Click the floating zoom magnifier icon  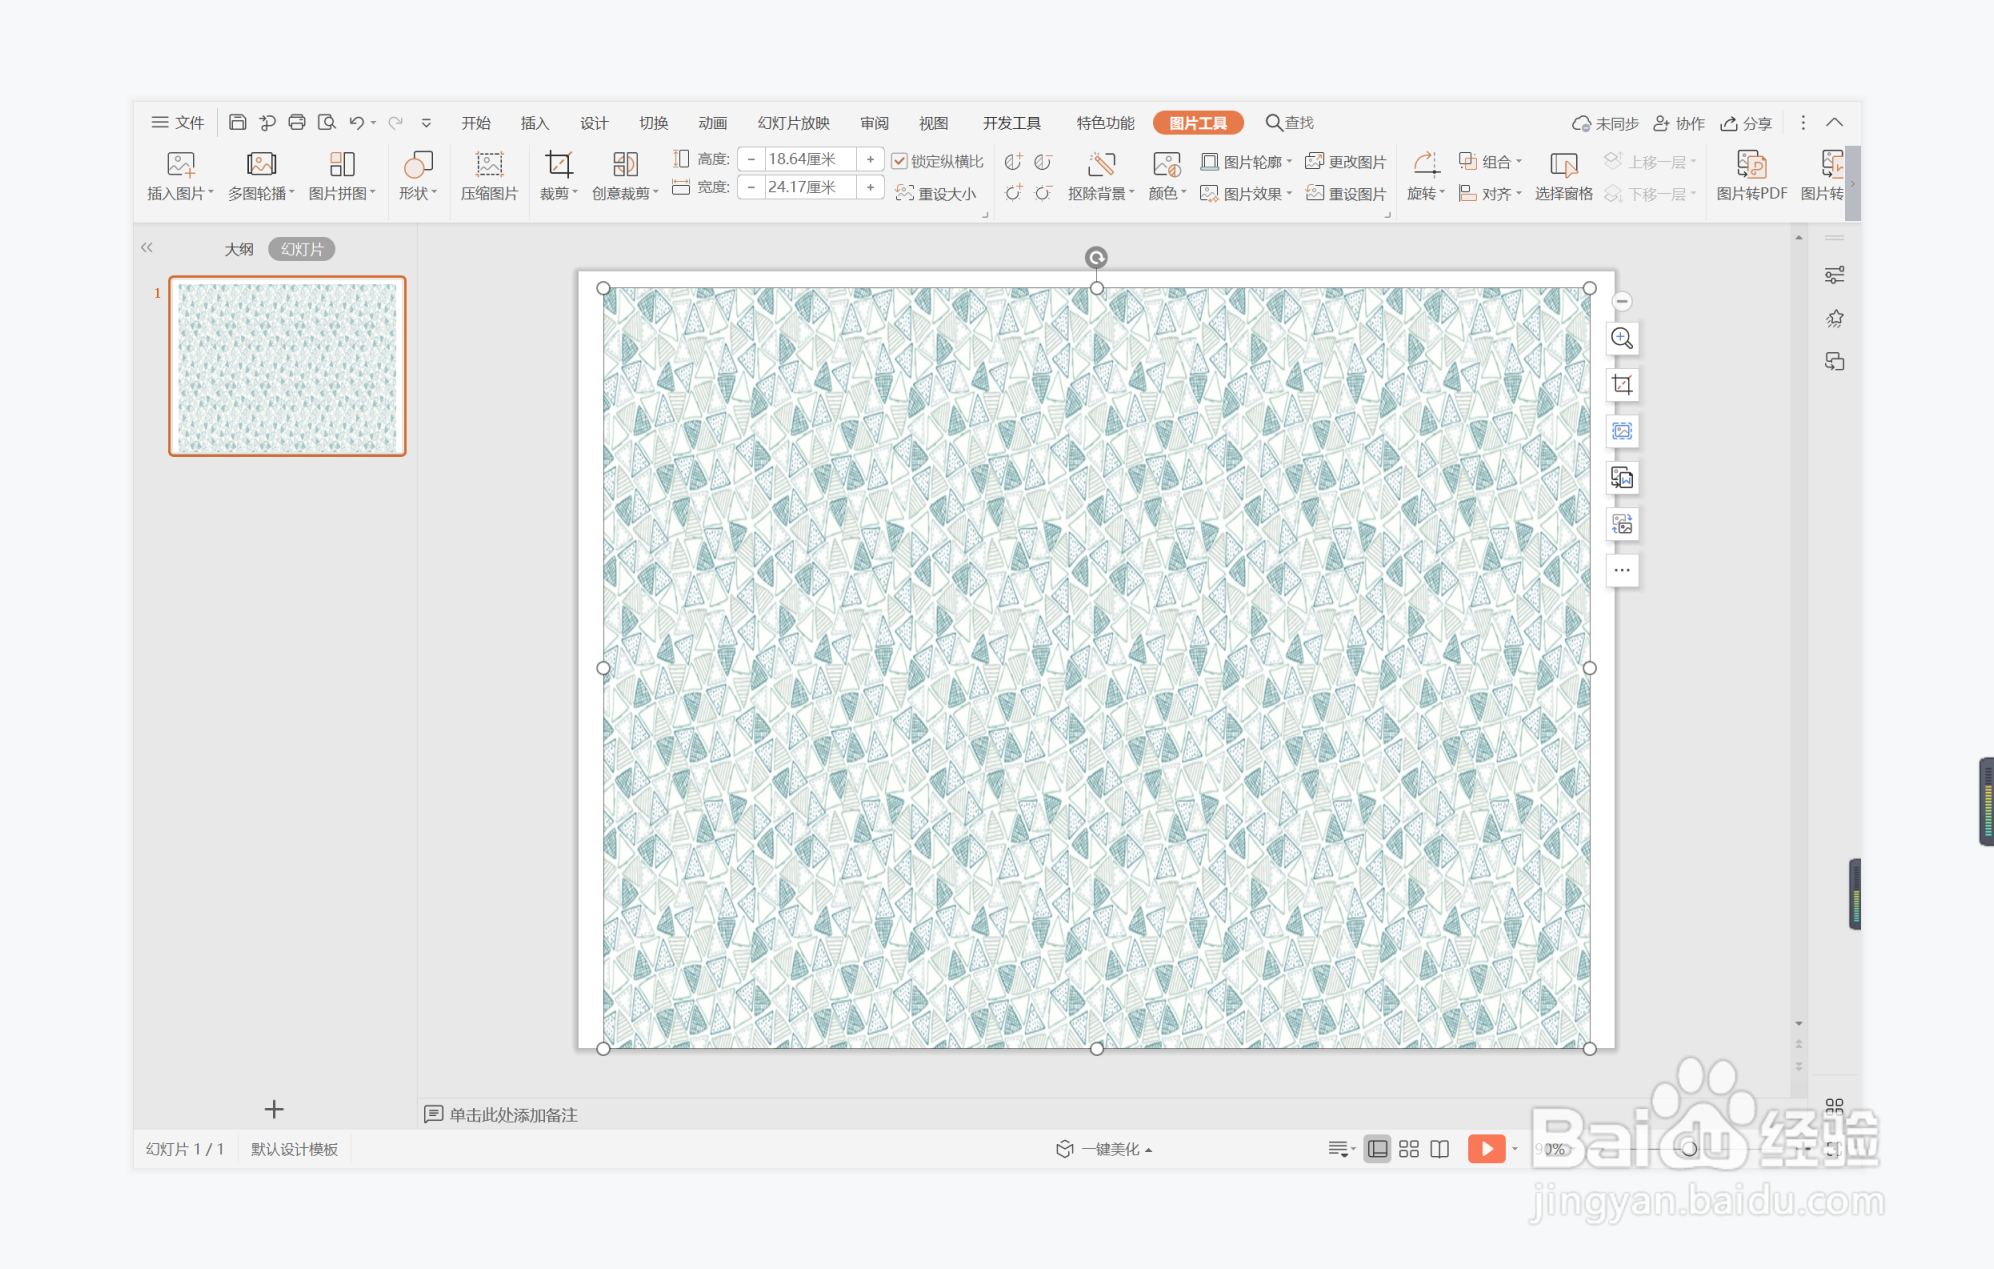point(1622,339)
